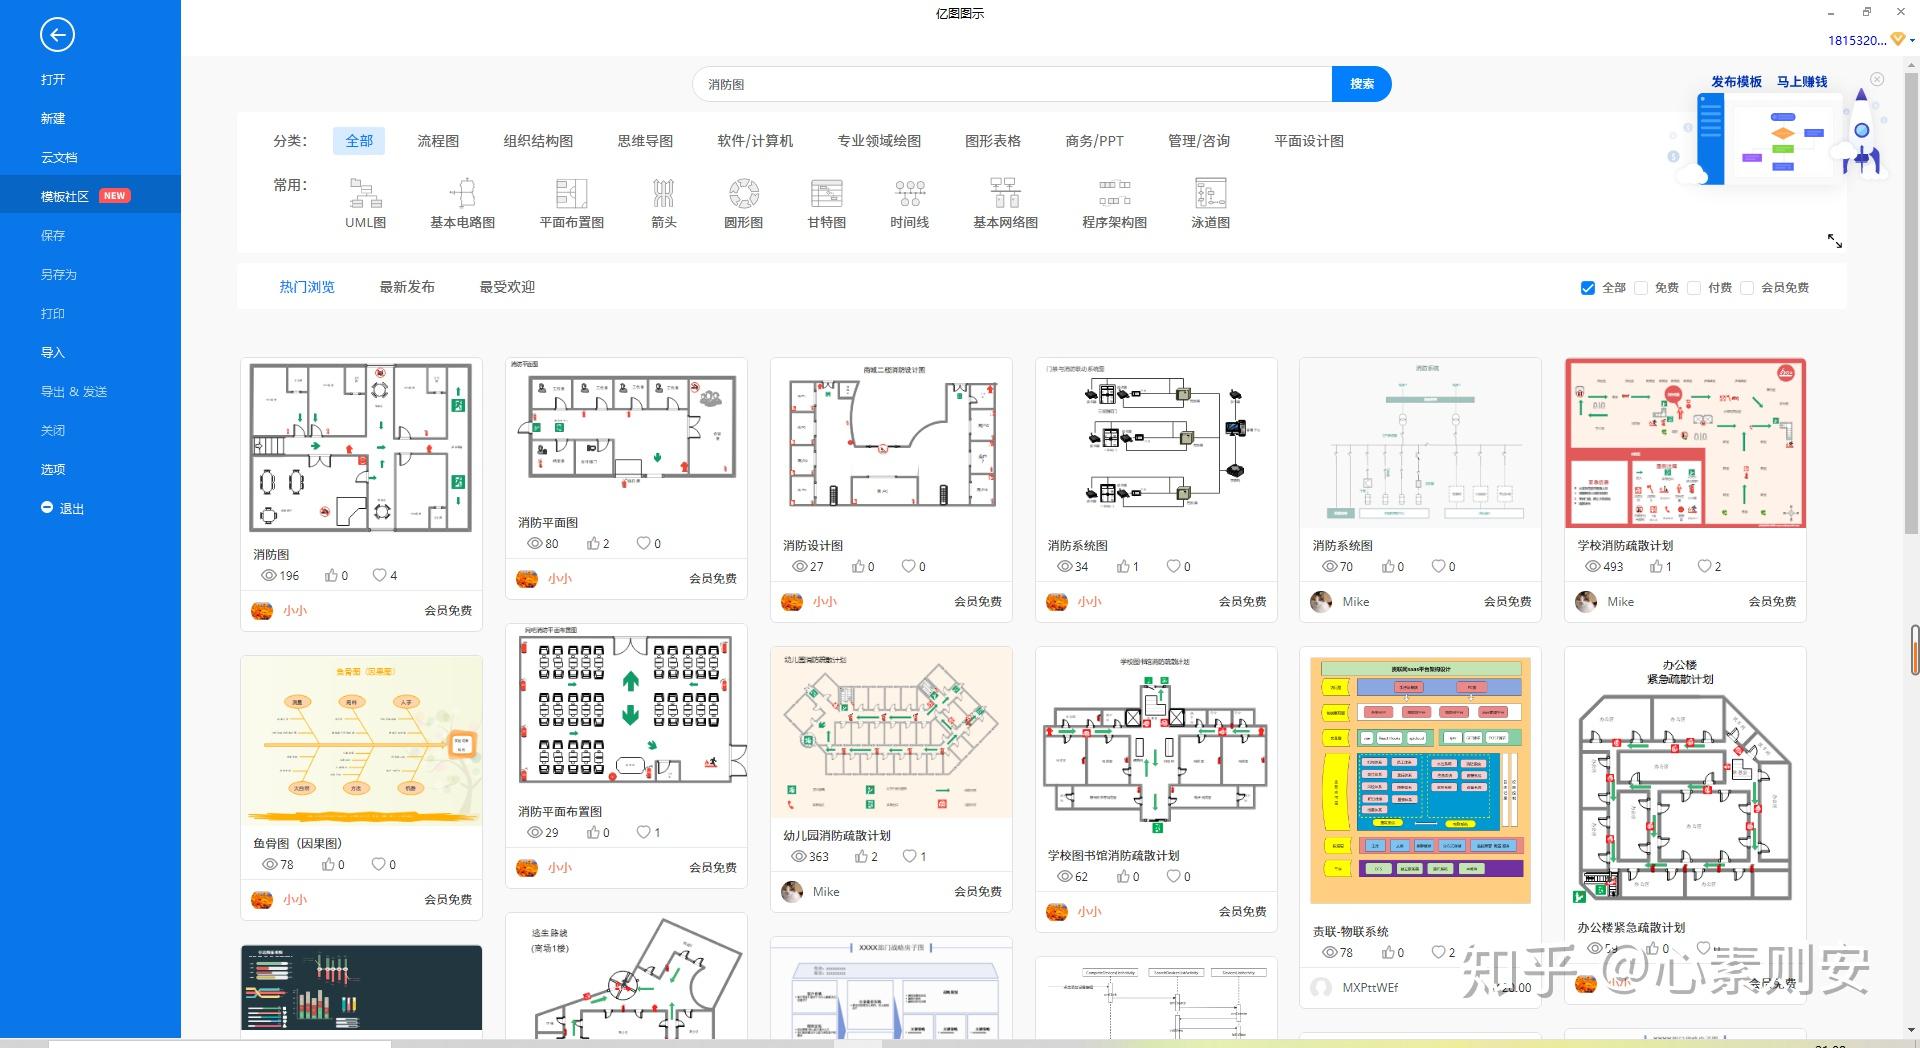
Task: Enable the 会员免费 filter checkbox
Action: [x=1746, y=288]
